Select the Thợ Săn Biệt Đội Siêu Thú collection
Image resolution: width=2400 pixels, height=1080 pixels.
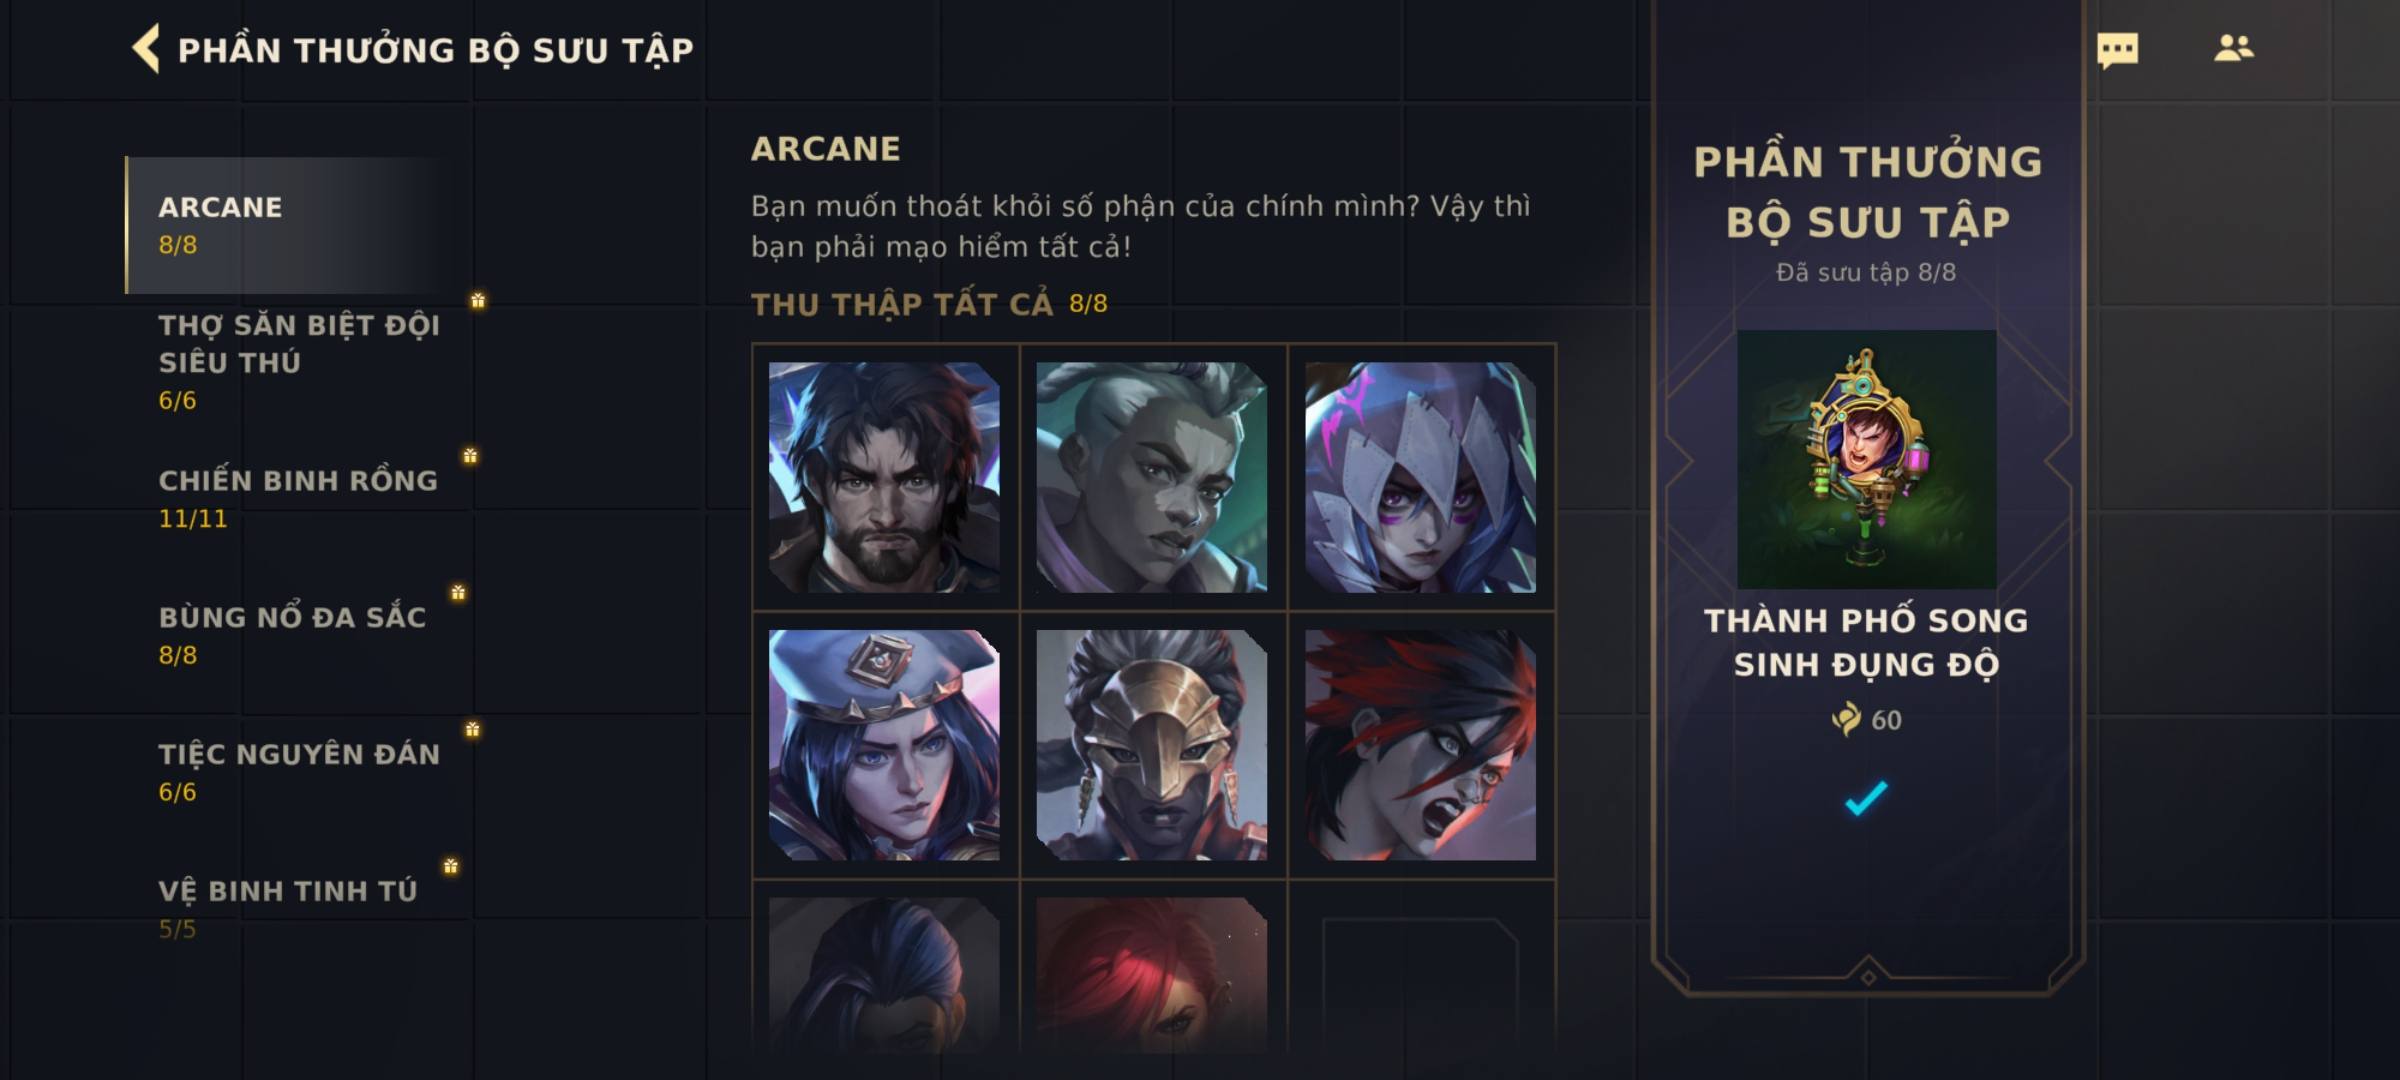point(300,362)
